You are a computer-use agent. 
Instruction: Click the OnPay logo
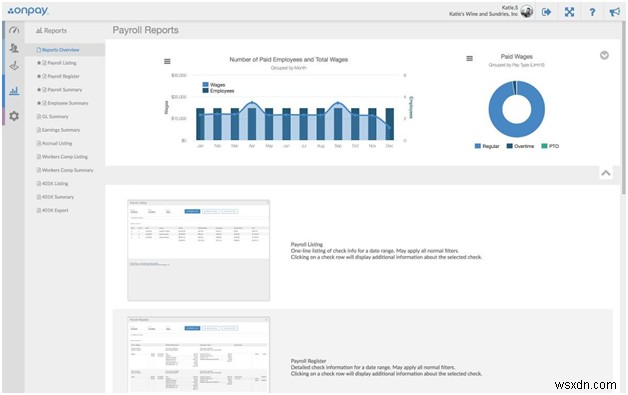tap(28, 11)
